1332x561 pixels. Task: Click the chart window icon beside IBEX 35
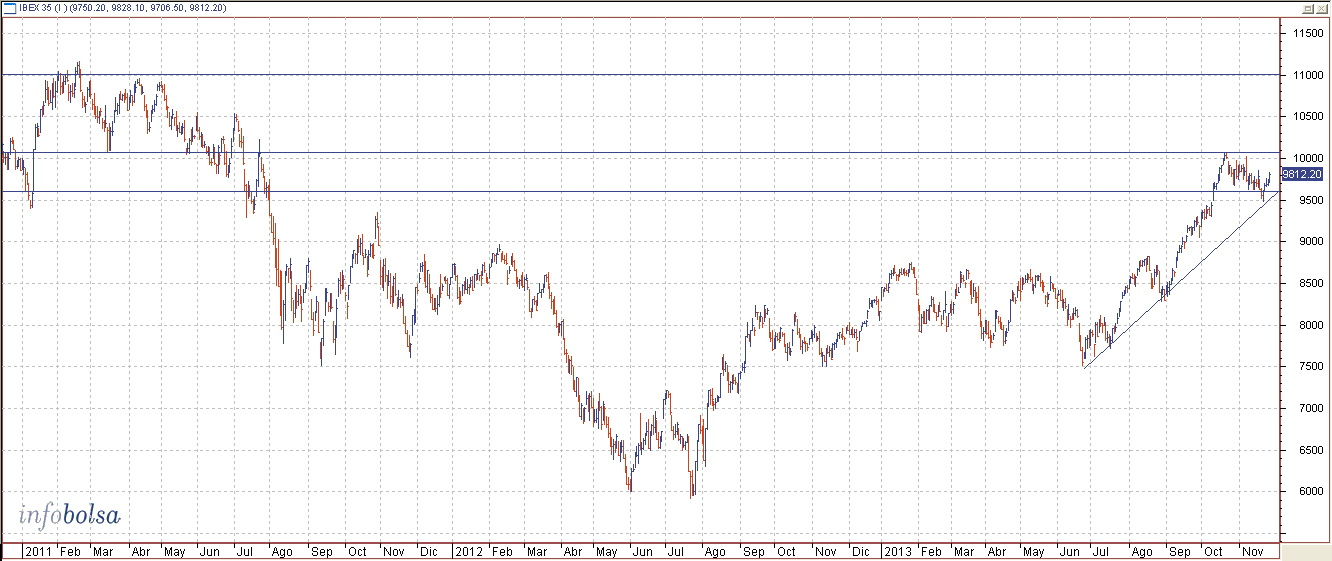(10, 8)
